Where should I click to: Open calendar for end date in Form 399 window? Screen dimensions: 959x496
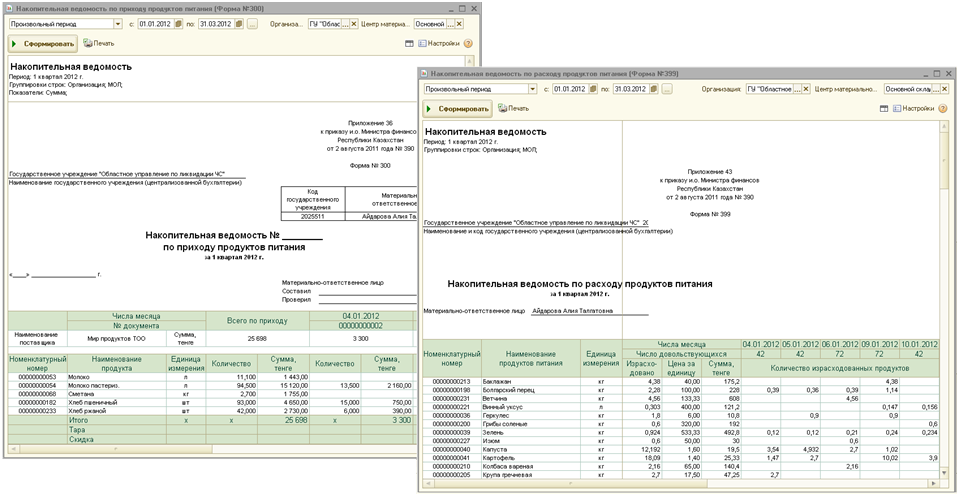click(652, 89)
